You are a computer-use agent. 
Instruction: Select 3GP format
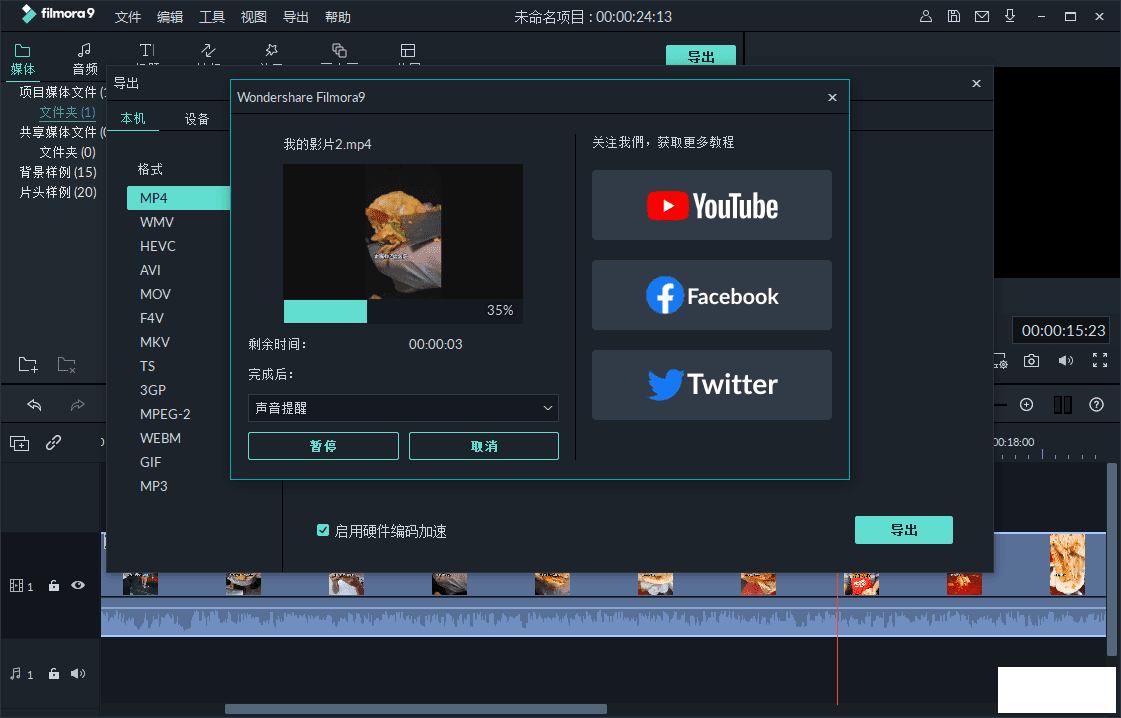(x=153, y=390)
